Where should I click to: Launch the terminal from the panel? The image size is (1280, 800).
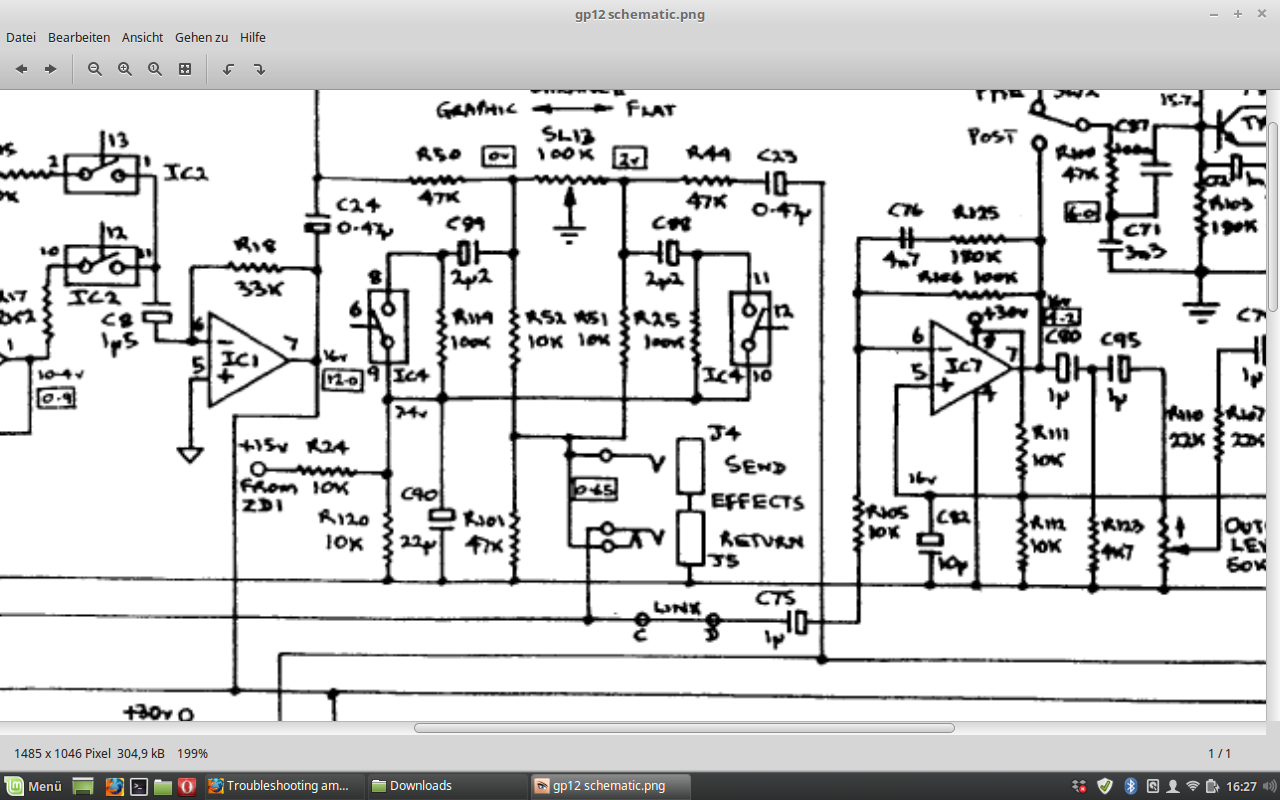[x=139, y=786]
